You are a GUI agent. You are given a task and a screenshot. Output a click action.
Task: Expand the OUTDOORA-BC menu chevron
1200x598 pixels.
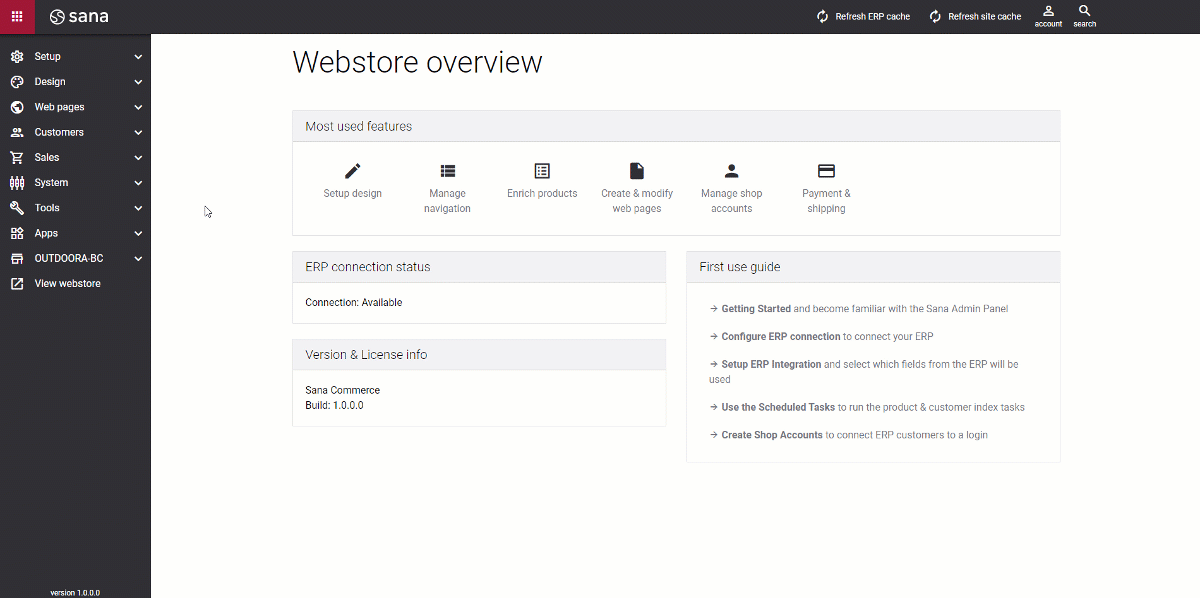(x=138, y=258)
